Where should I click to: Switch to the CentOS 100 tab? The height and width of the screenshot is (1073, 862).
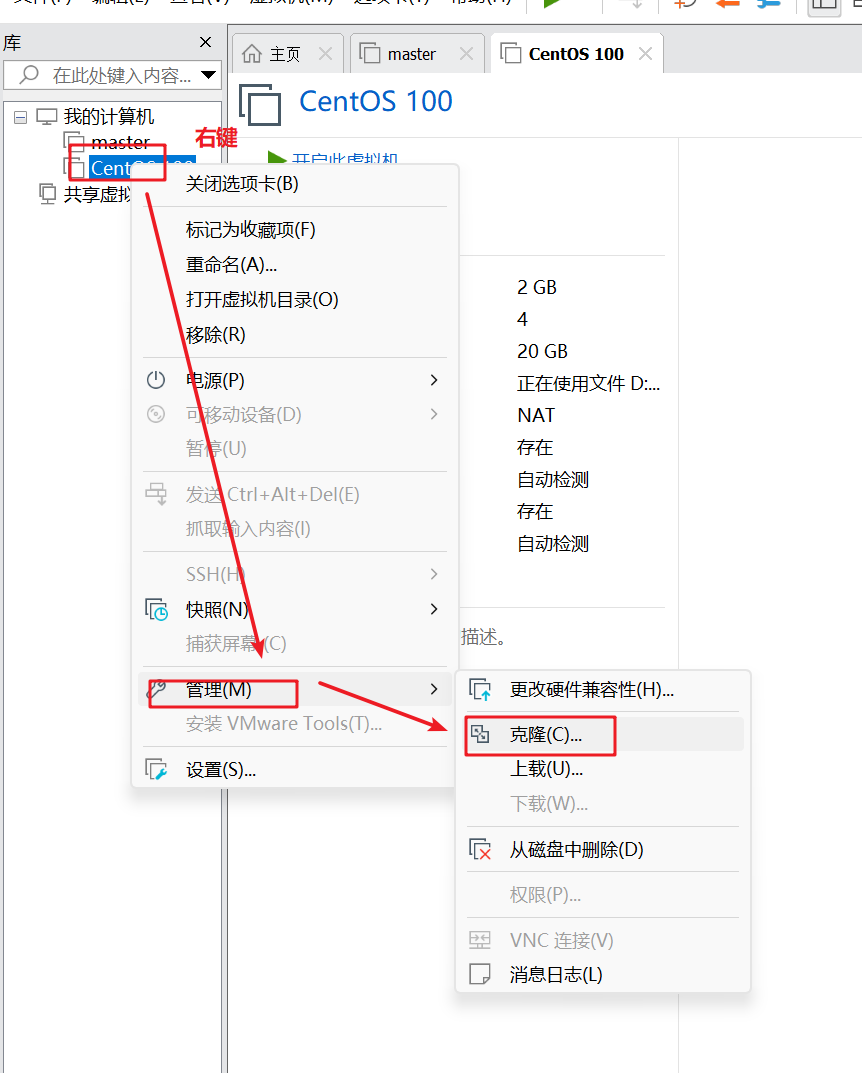(x=576, y=54)
